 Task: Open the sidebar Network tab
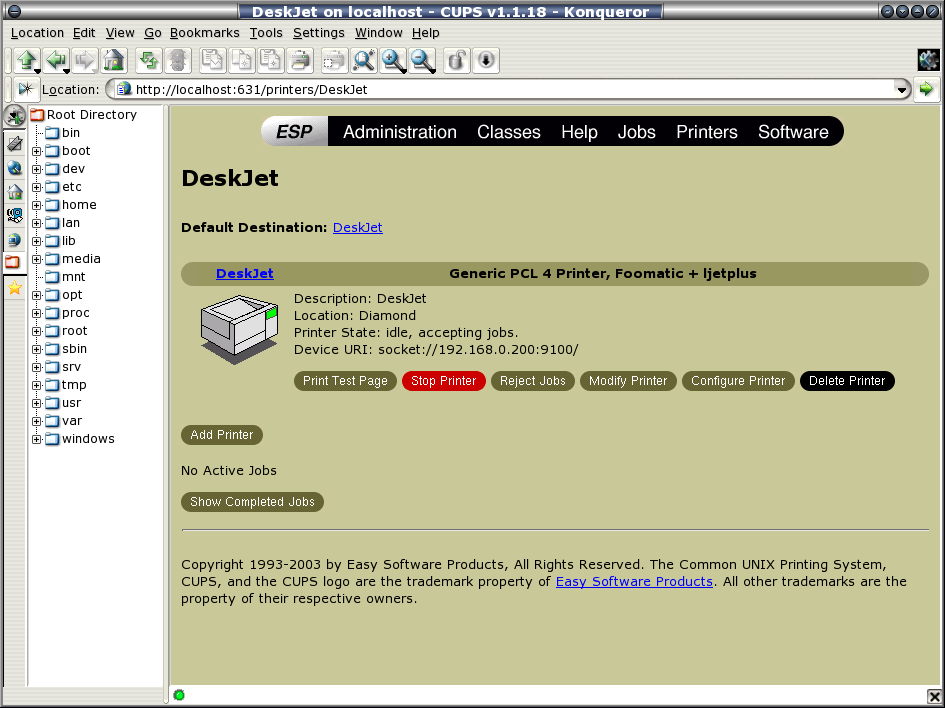pos(14,215)
